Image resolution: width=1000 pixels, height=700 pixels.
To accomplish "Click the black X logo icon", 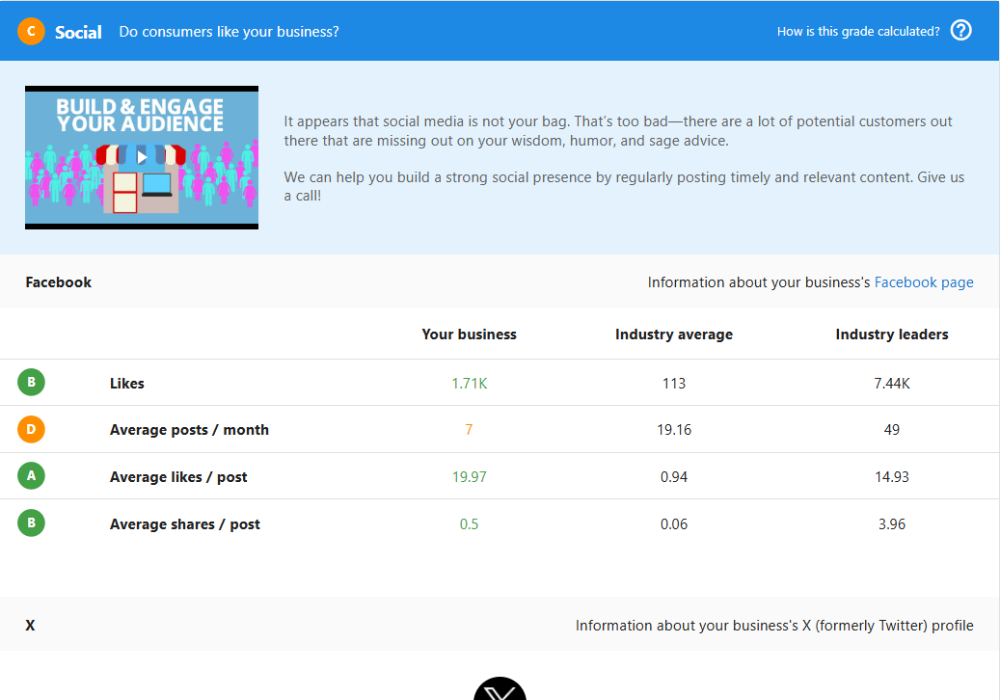I will [499, 690].
